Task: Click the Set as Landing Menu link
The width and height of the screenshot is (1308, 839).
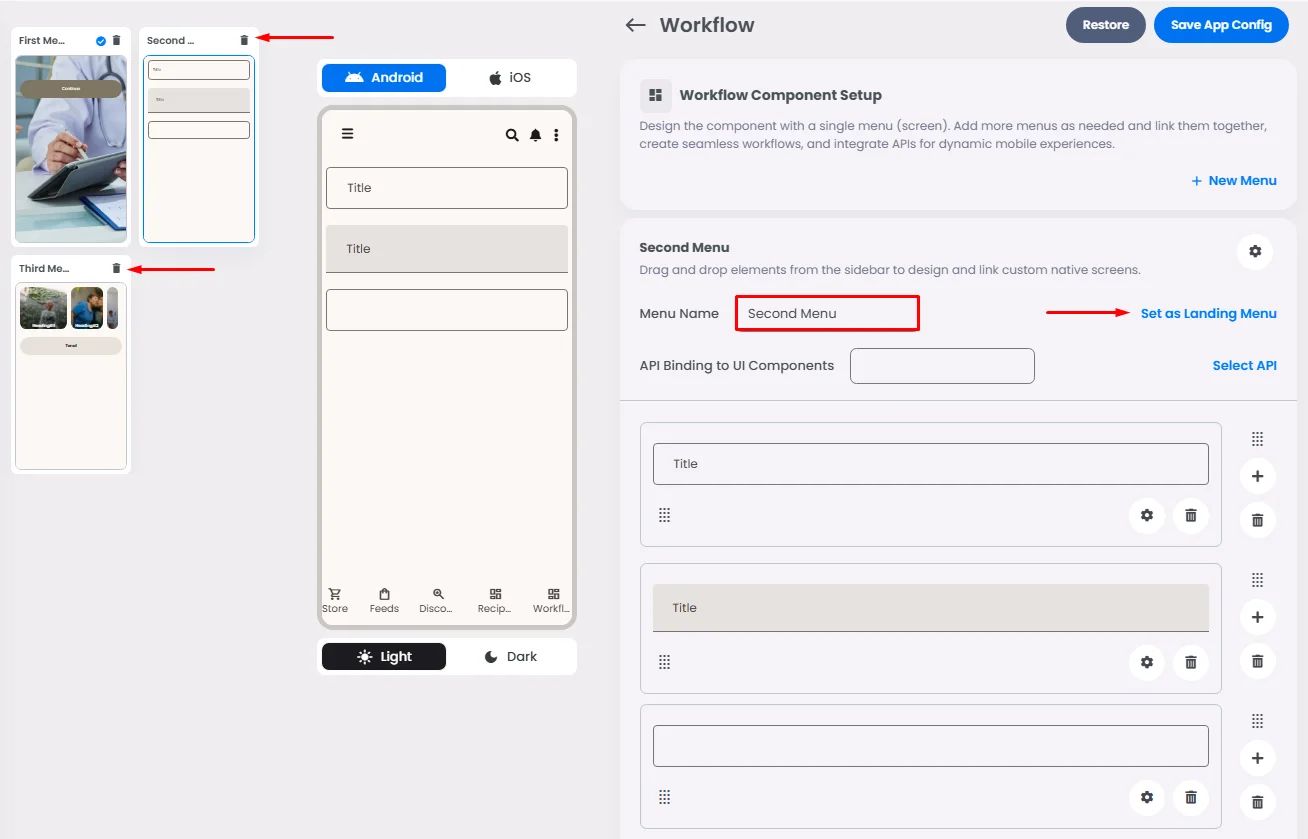Action: point(1208,313)
